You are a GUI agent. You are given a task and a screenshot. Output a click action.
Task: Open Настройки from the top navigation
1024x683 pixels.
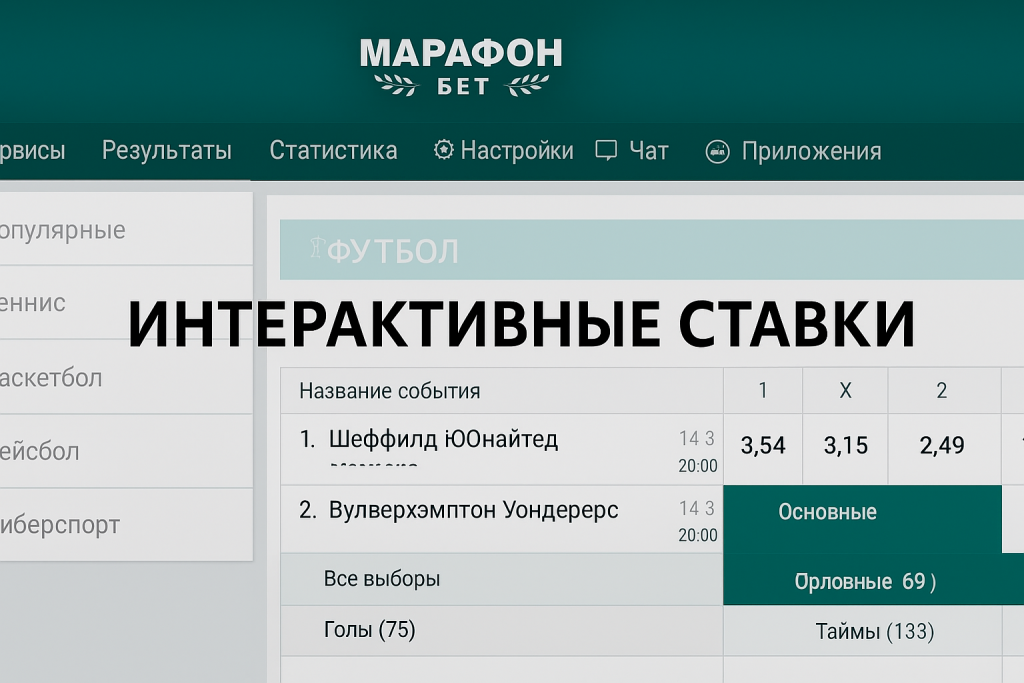pos(516,151)
